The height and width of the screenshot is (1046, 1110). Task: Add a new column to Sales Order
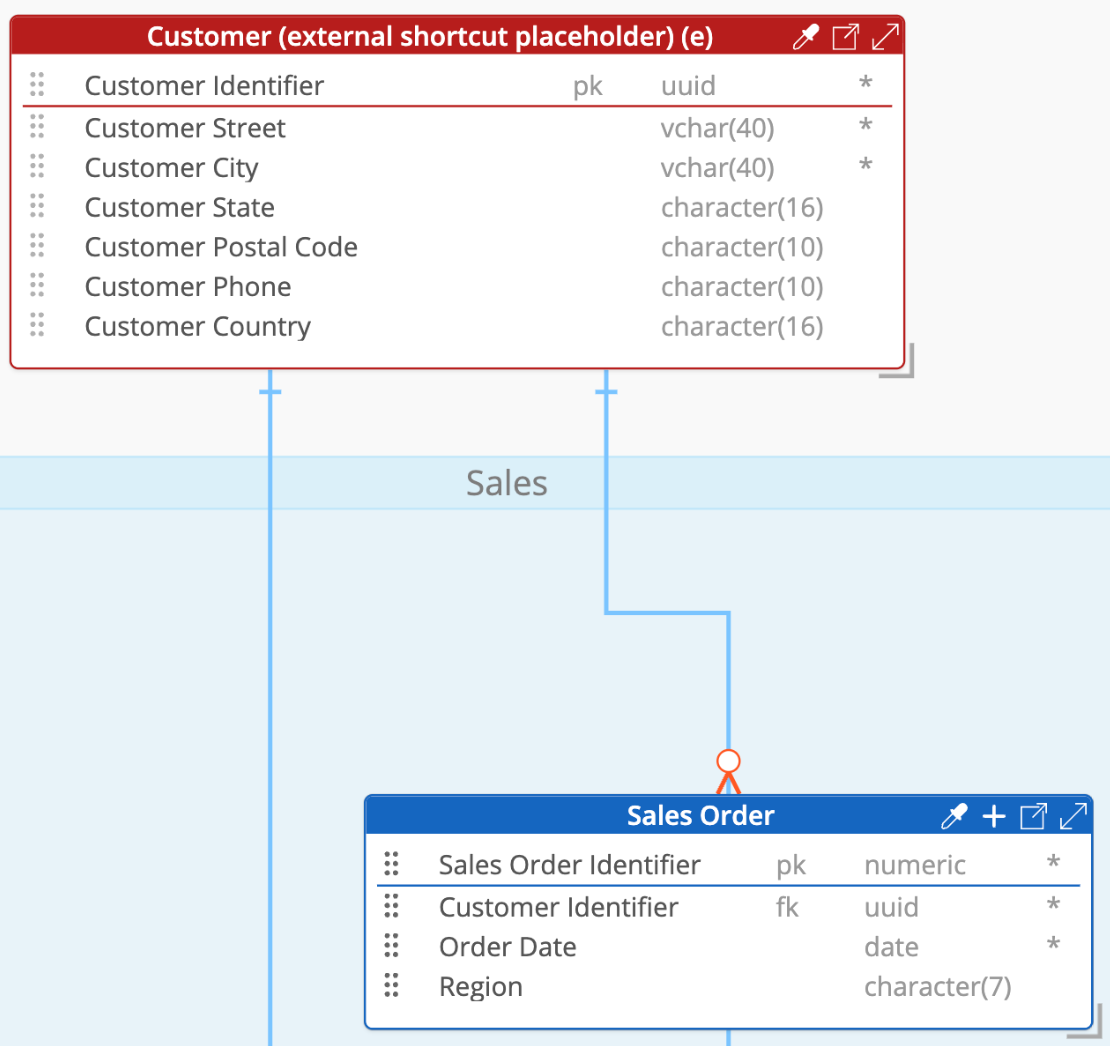point(993,816)
